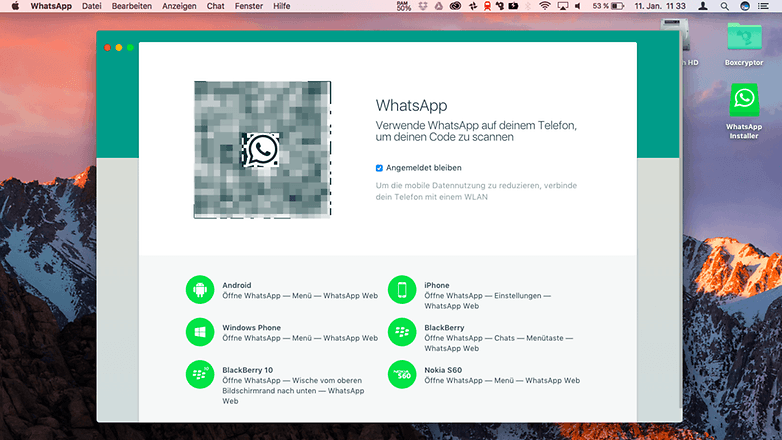This screenshot has height=440, width=782.
Task: Click the Android platform icon
Action: point(200,289)
